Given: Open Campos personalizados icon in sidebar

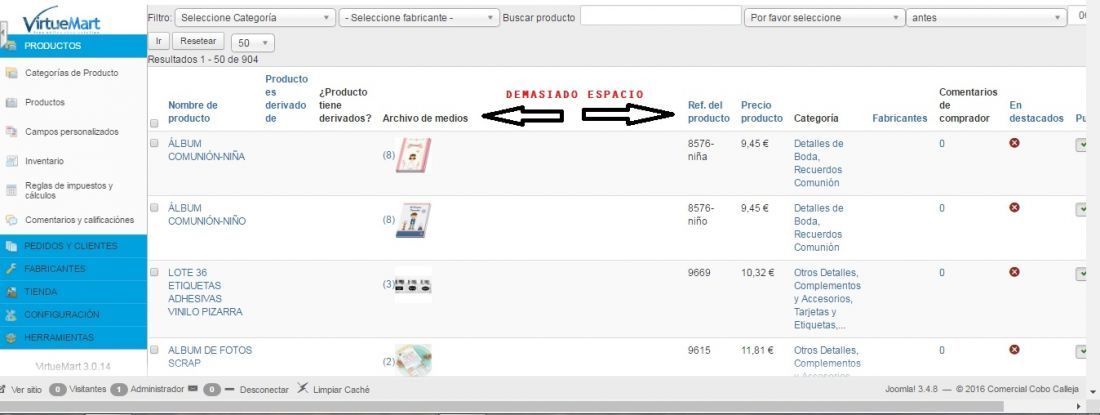Looking at the screenshot, I should [11, 132].
